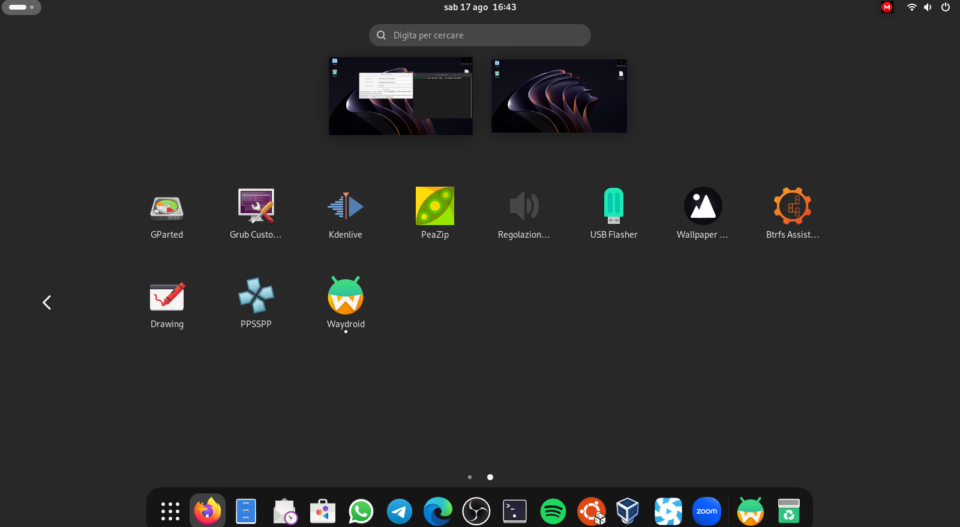Image resolution: width=960 pixels, height=527 pixels.
Task: Show all apps via dock grid button
Action: [170, 511]
